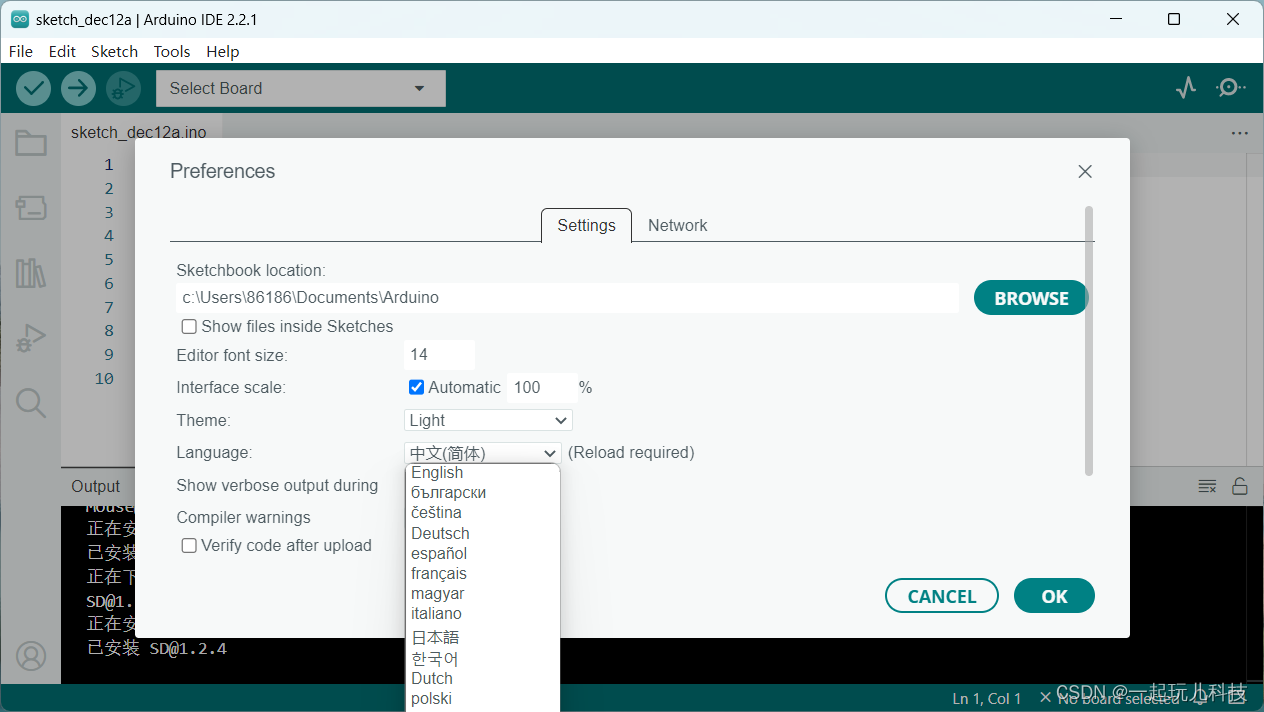Close the Preferences dialog with X
1264x712 pixels.
(1085, 172)
